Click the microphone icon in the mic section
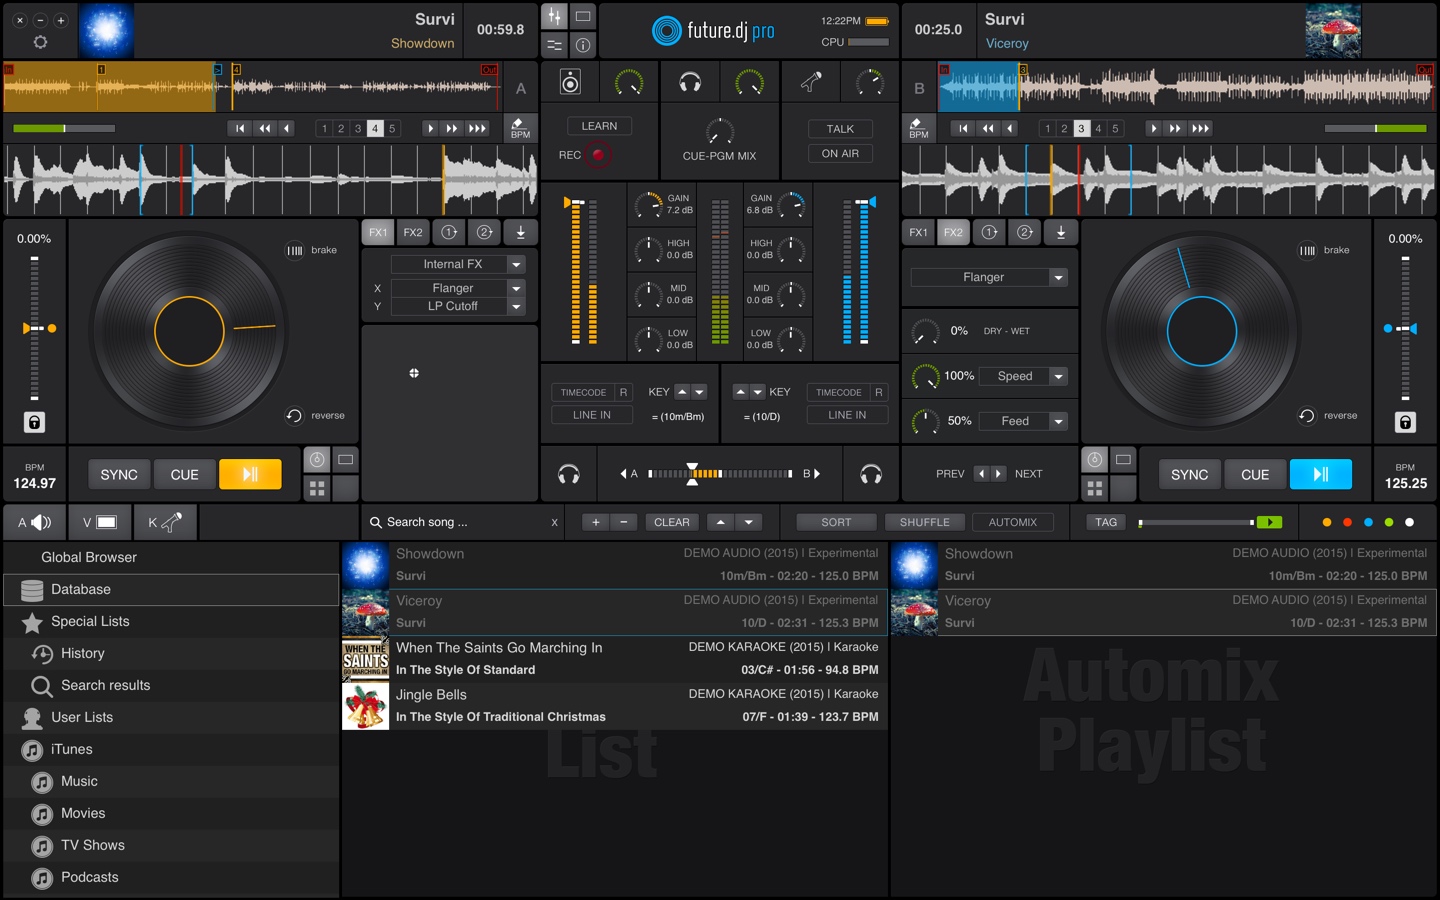Screen dimensions: 1440x900 (811, 82)
